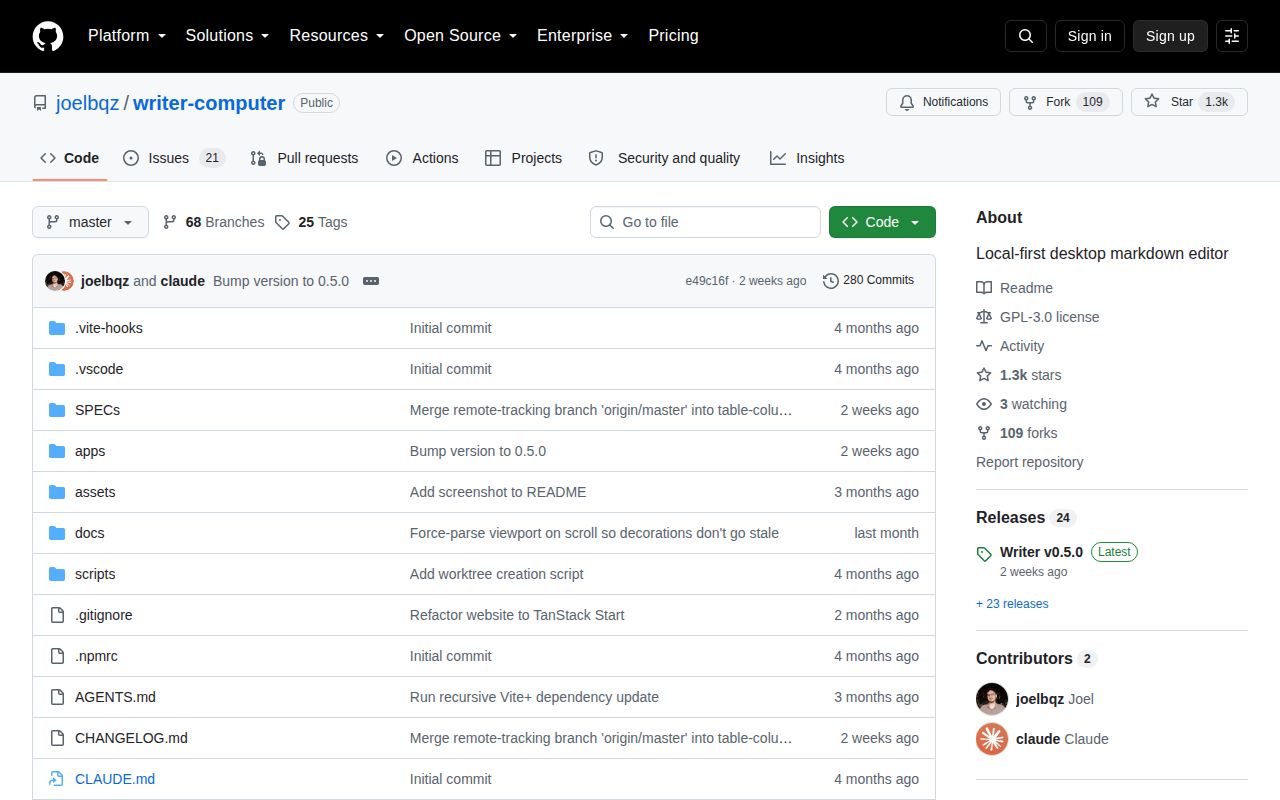Click the CHANGELOG.md file icon
1280x800 pixels.
point(57,738)
